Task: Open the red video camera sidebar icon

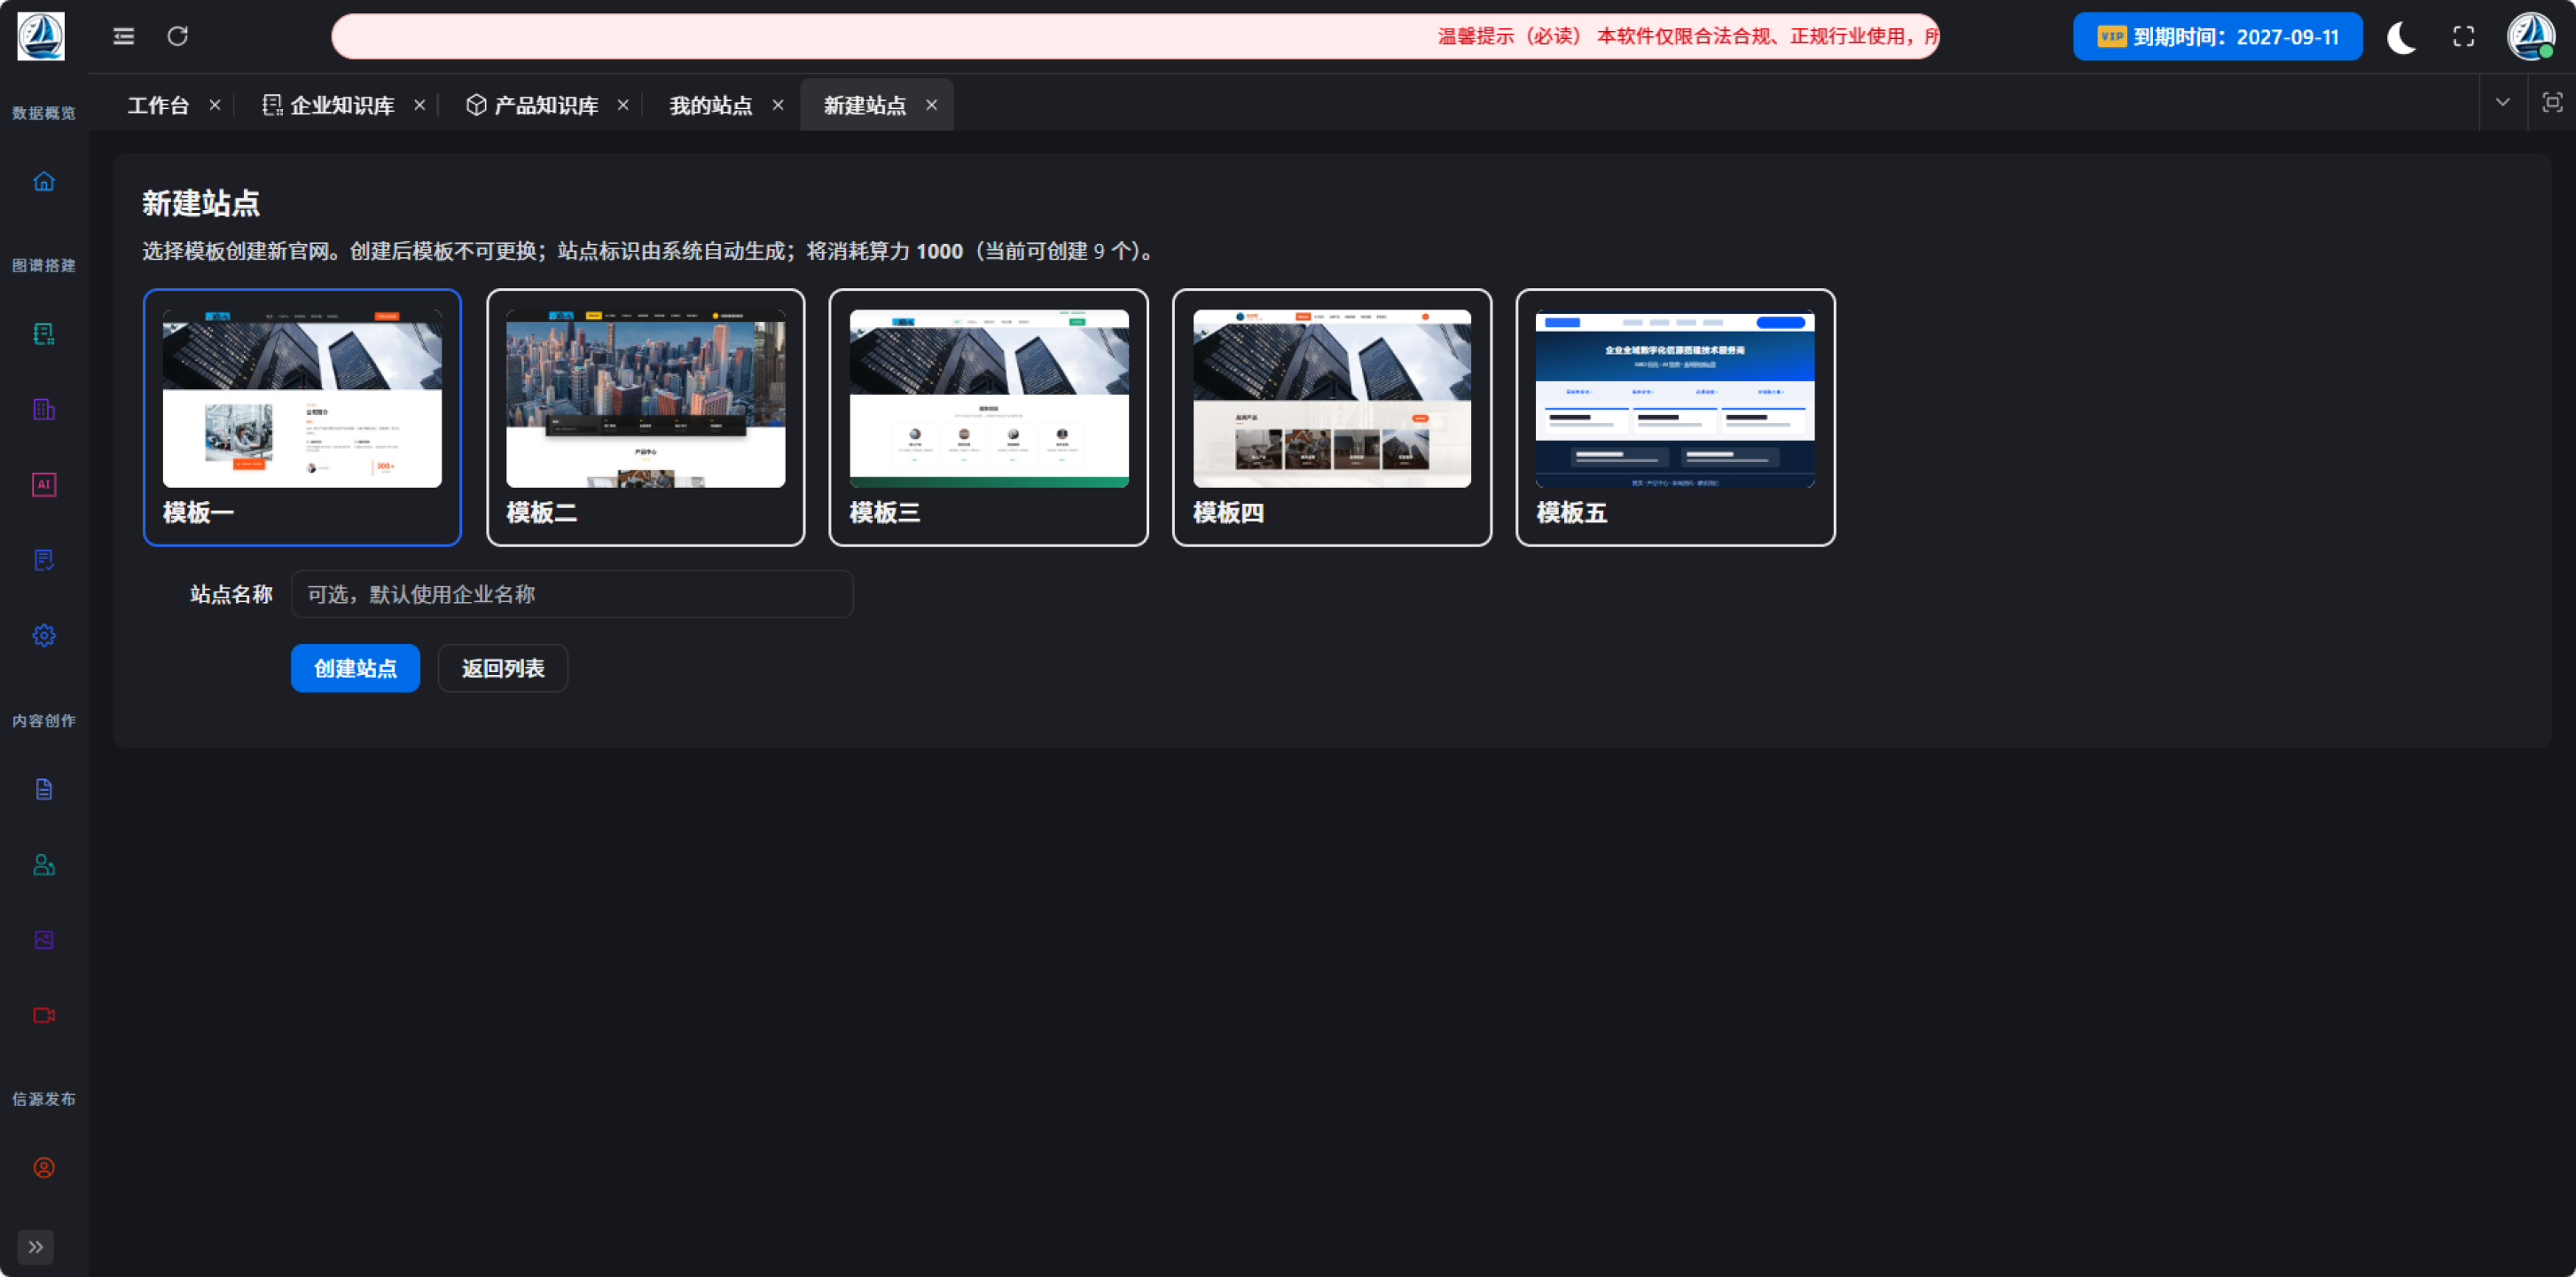Action: click(44, 1015)
